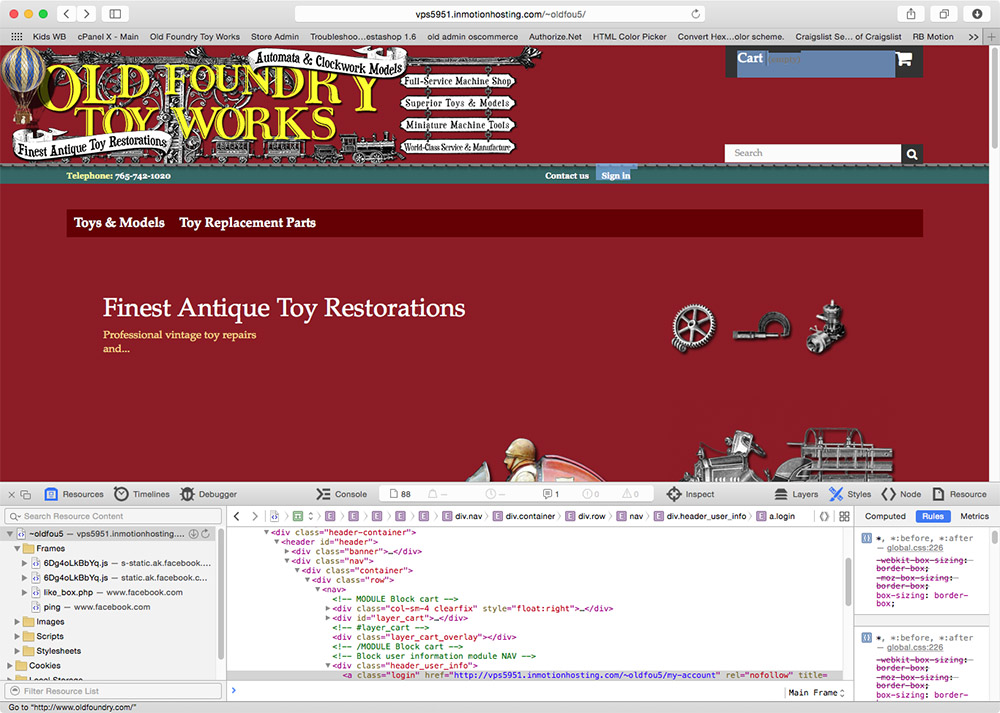Open the Main Frame context selector

(x=816, y=693)
